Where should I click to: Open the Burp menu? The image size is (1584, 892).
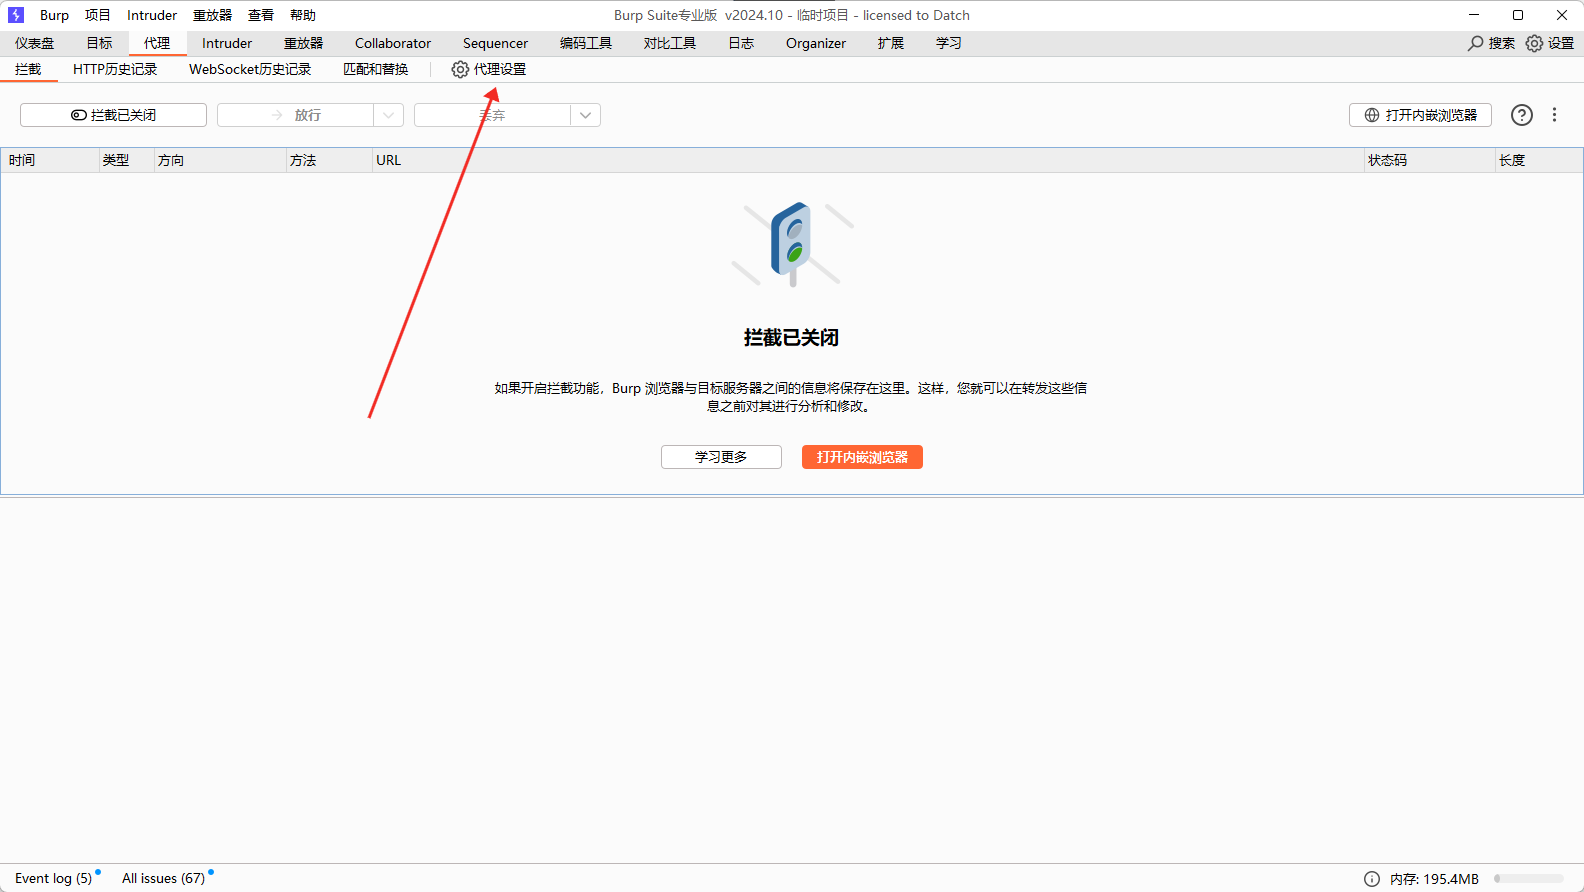54,15
